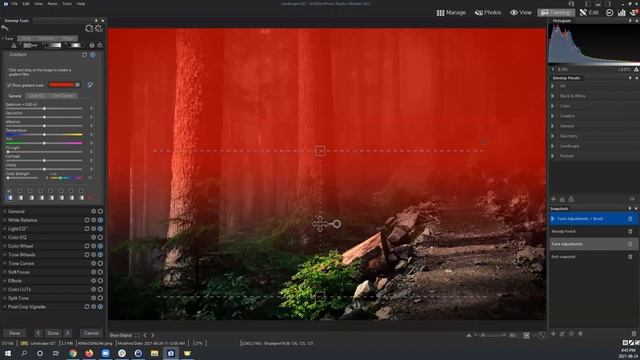Open the histogram statistics icon in top bar

tap(622, 13)
